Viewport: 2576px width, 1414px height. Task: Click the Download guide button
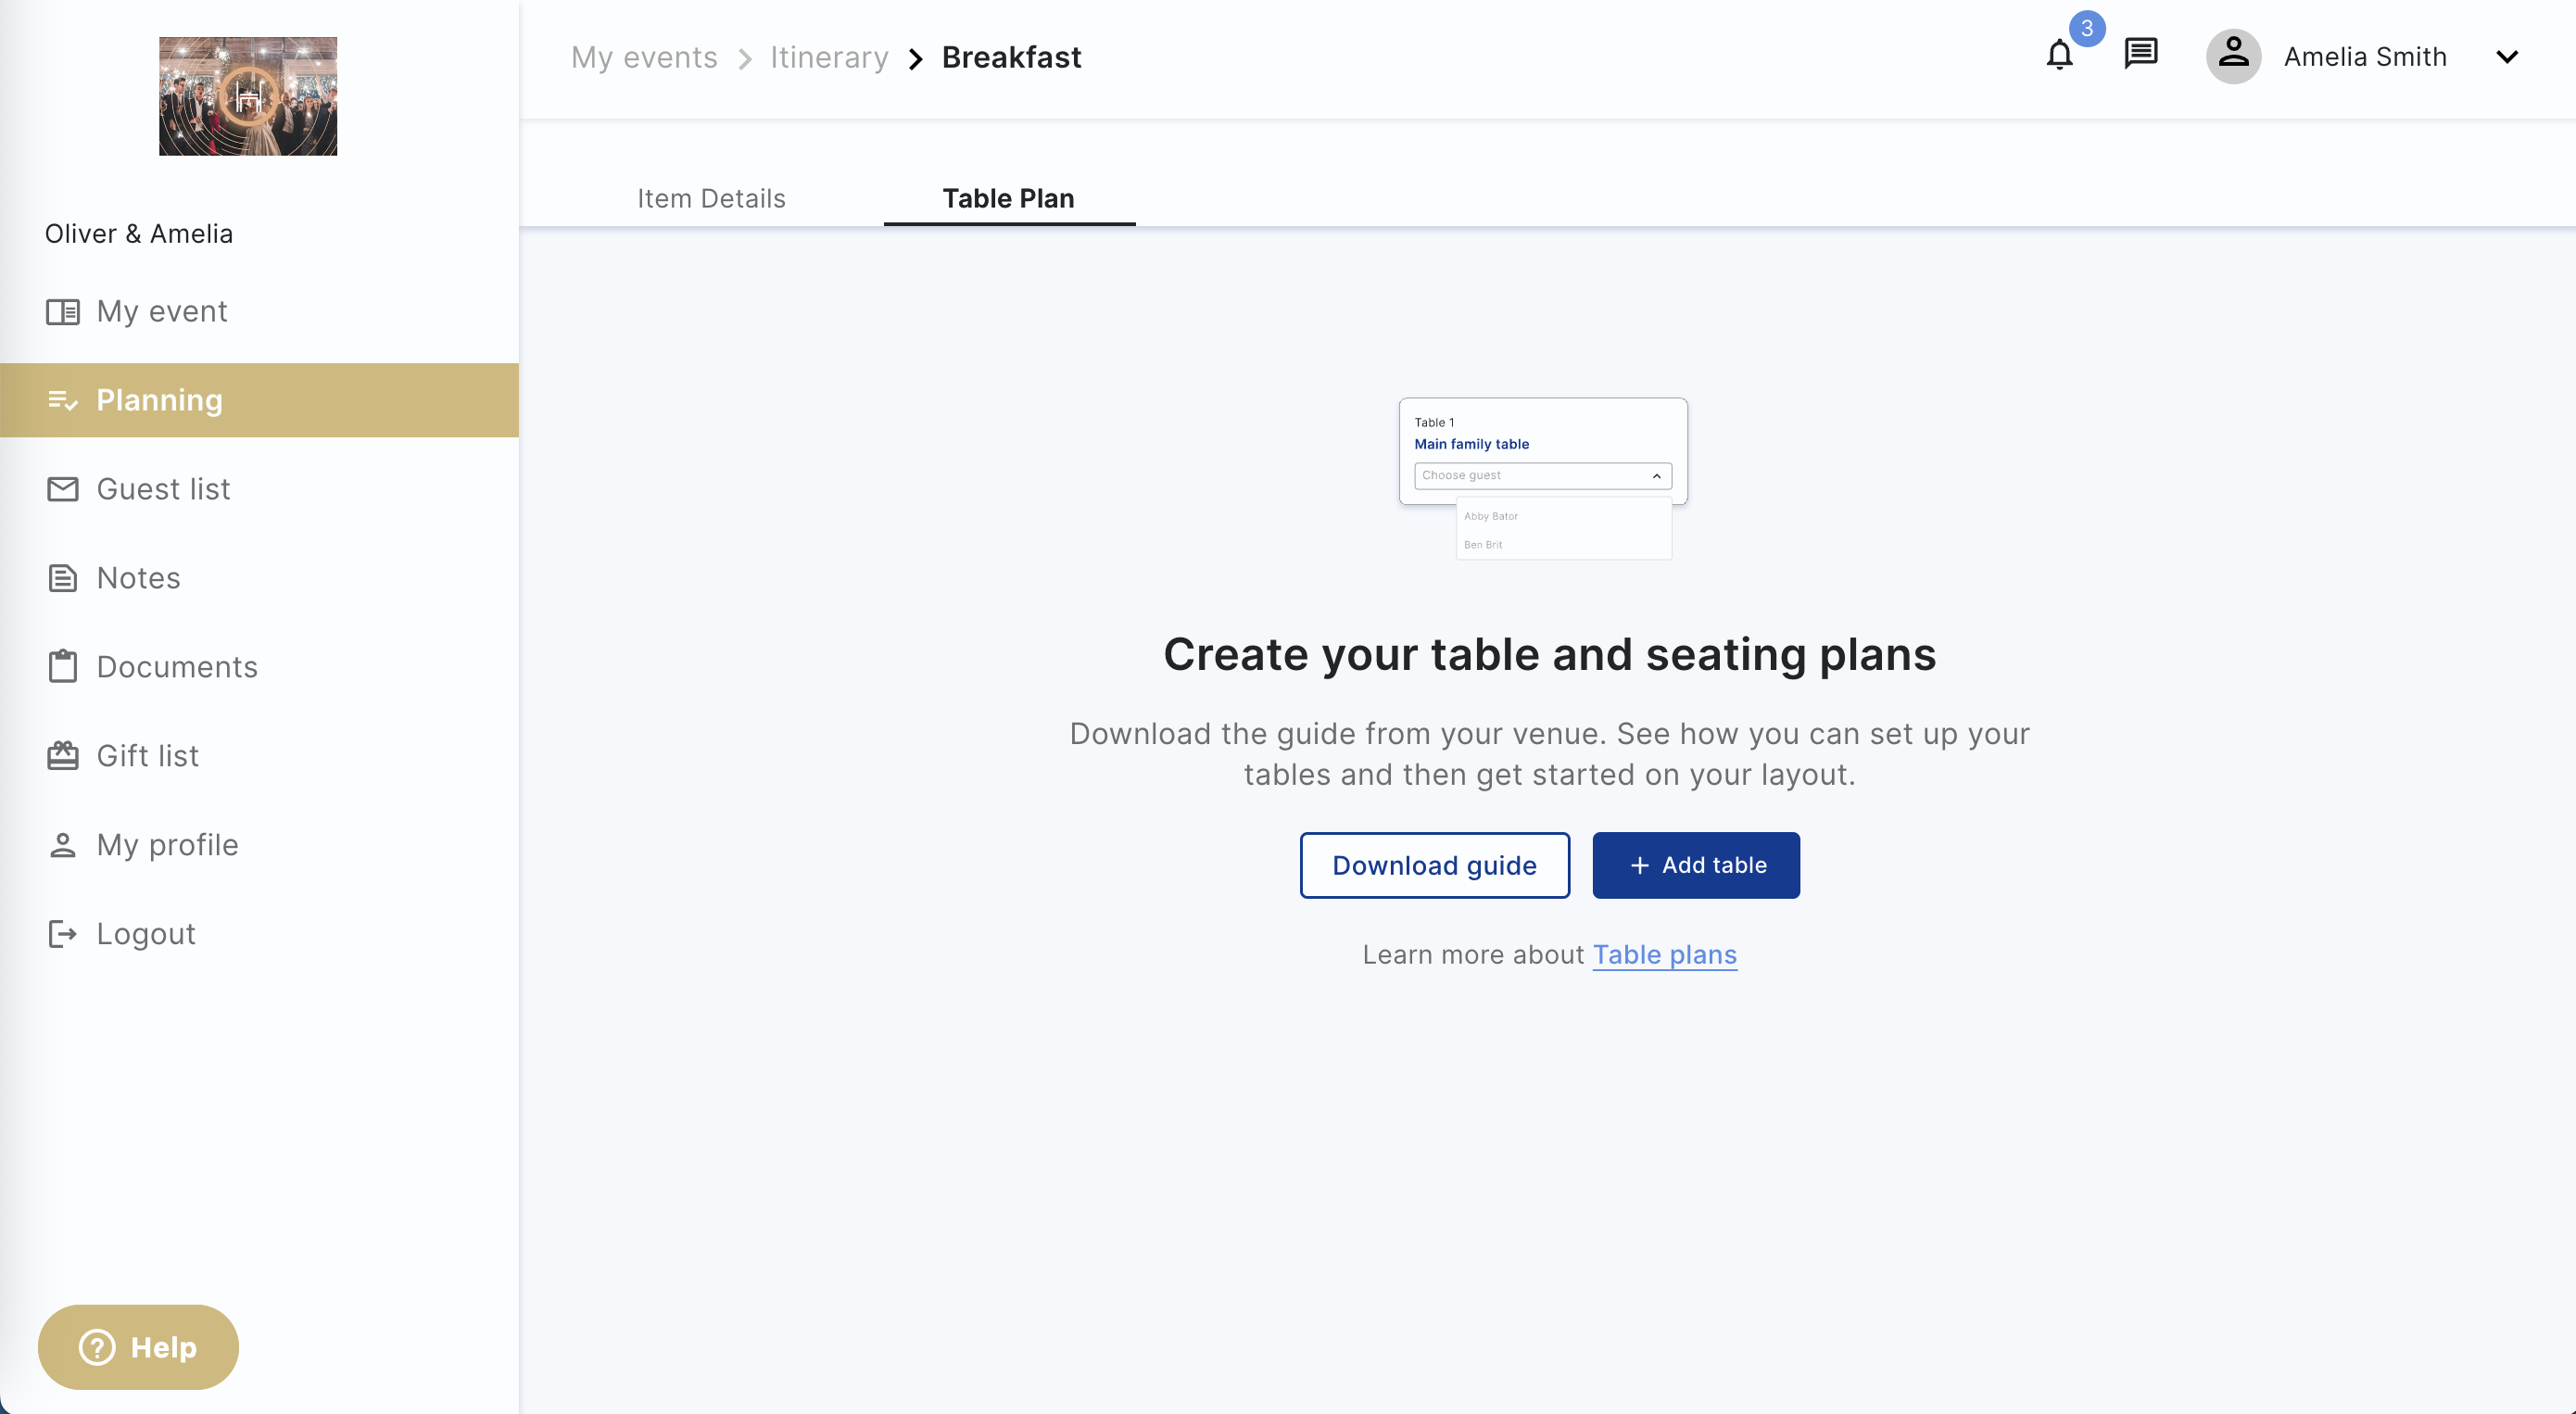coord(1435,865)
